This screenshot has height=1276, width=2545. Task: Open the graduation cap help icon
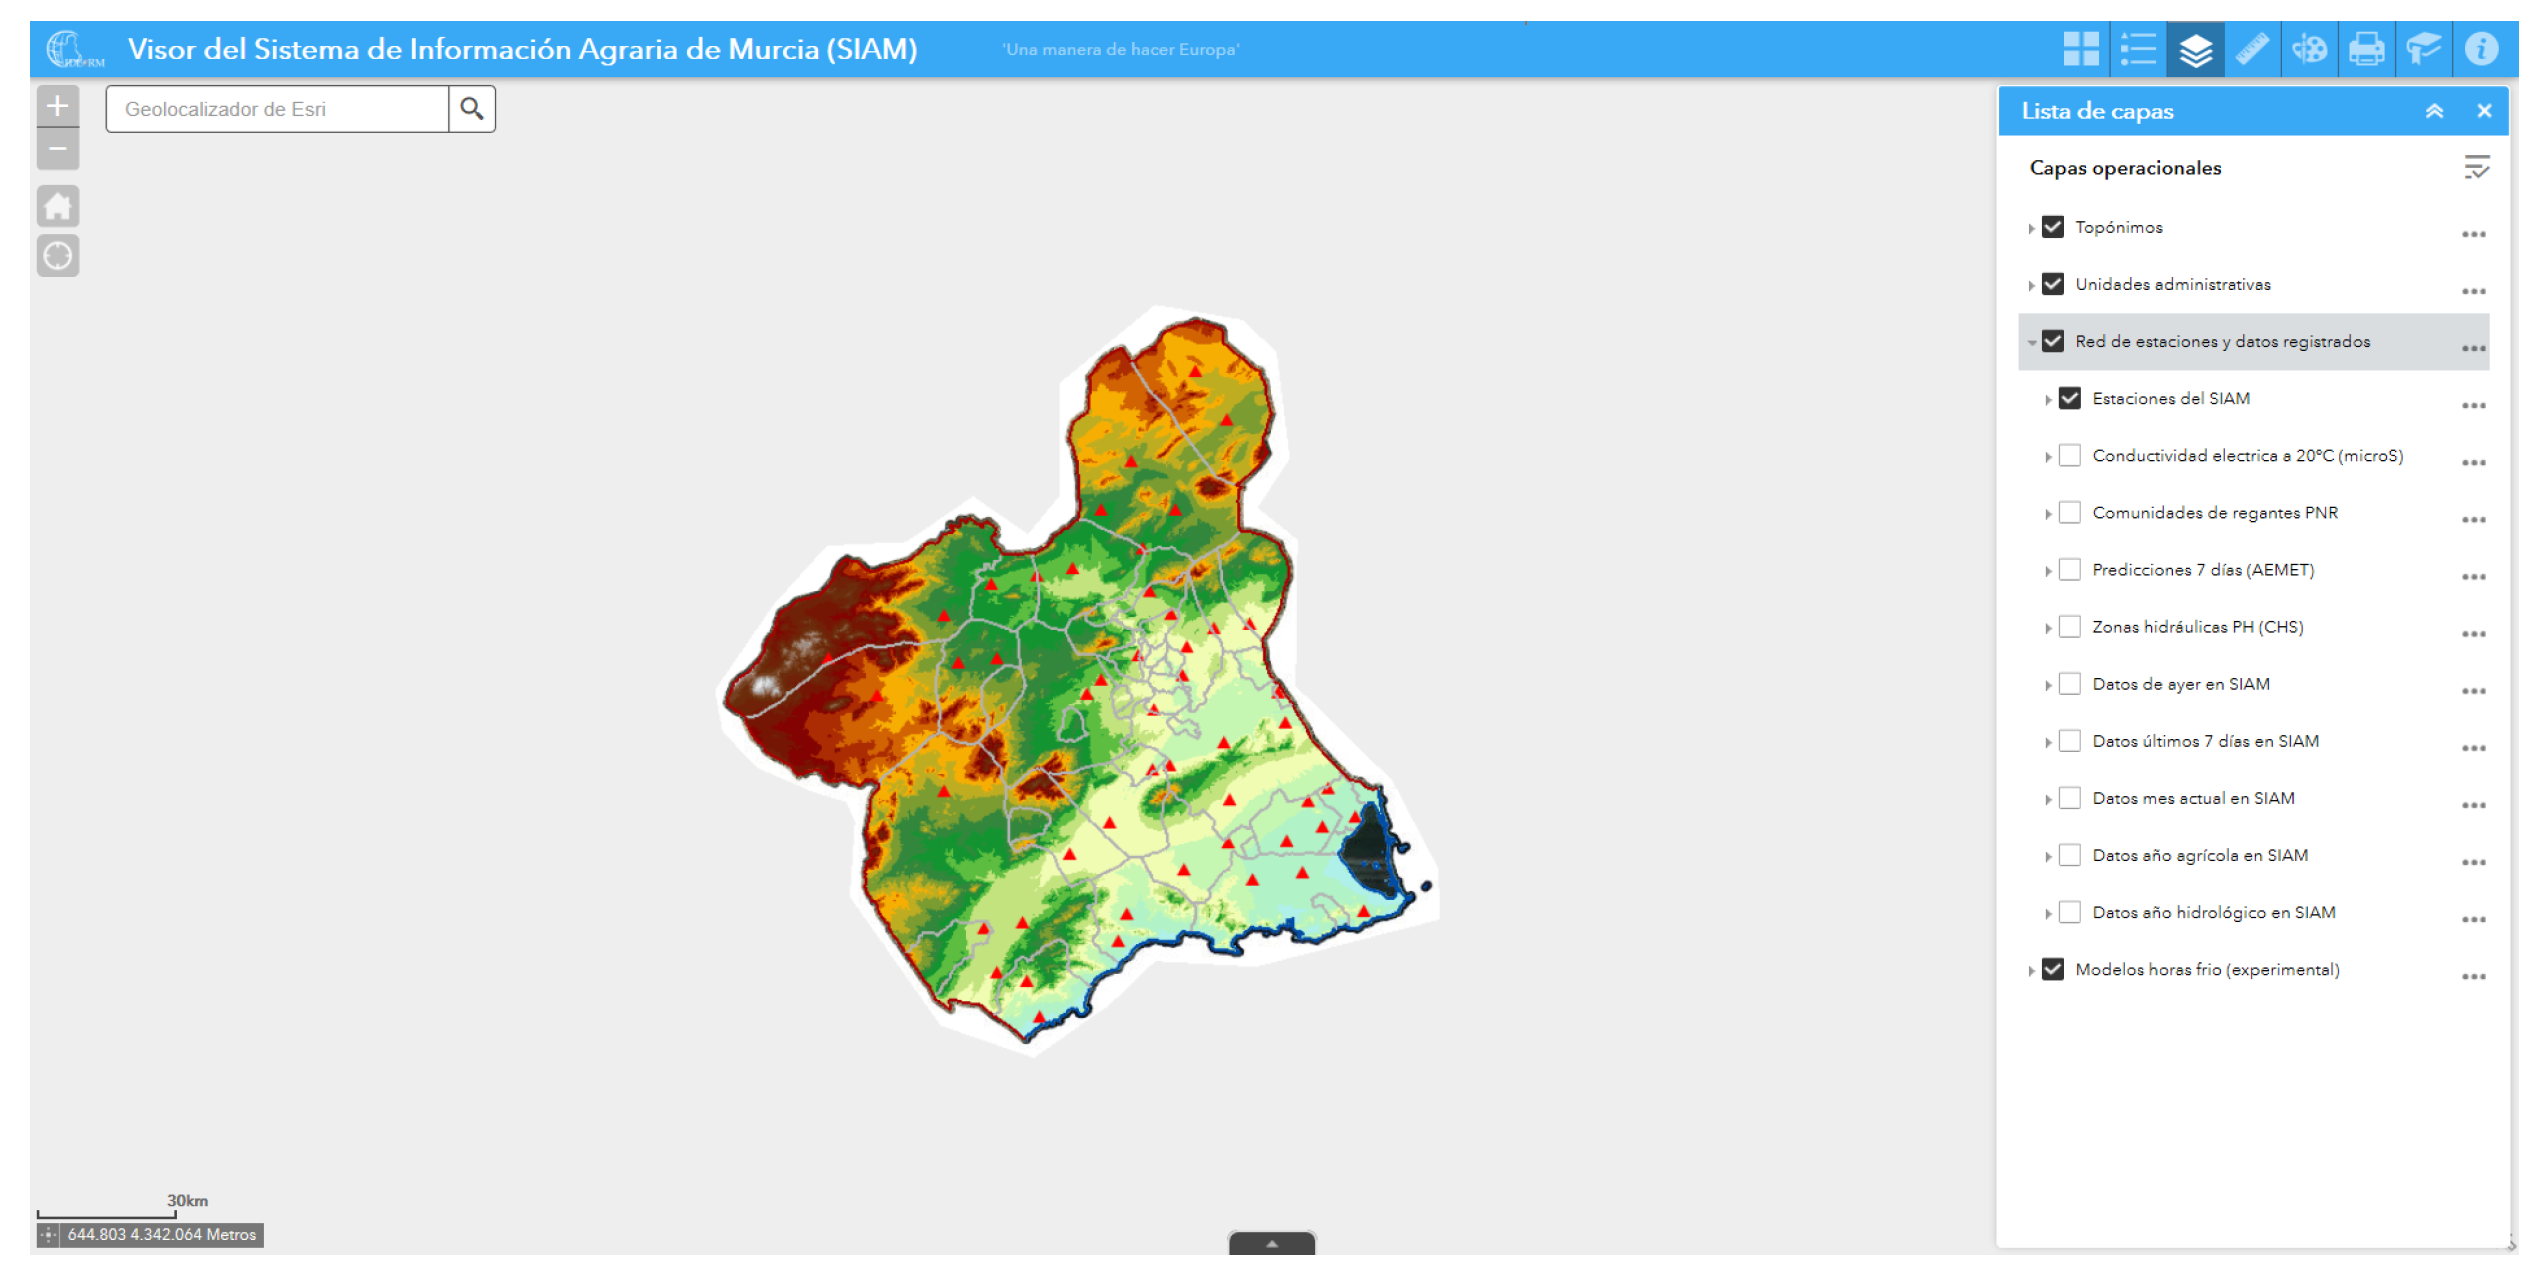(x=2423, y=49)
